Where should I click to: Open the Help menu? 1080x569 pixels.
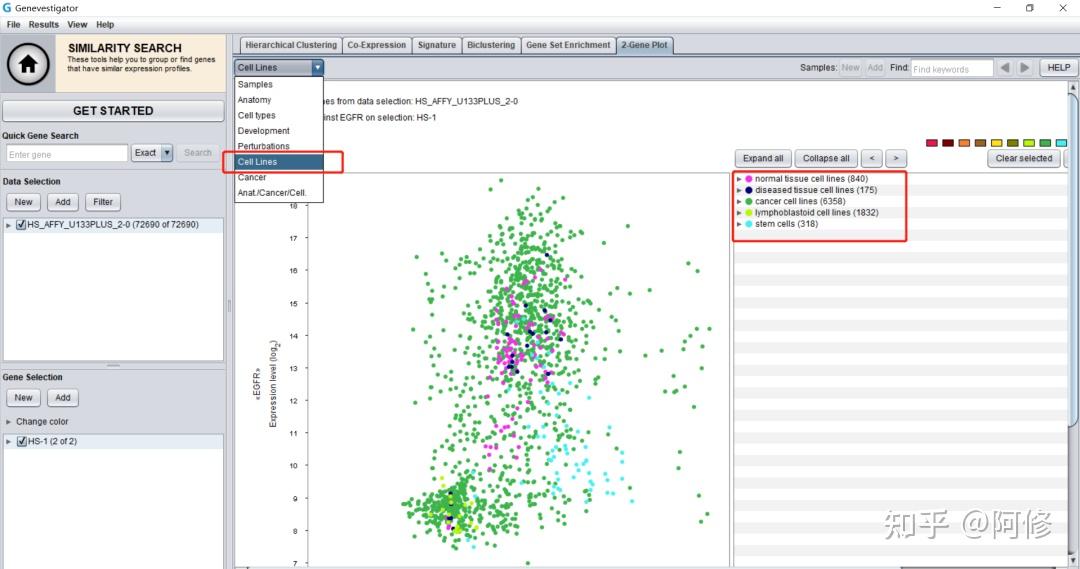[105, 24]
